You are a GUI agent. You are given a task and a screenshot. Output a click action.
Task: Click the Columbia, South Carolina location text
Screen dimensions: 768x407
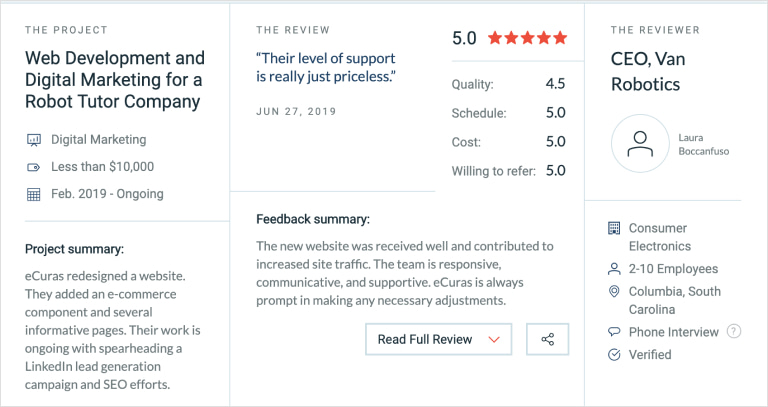[x=674, y=300]
